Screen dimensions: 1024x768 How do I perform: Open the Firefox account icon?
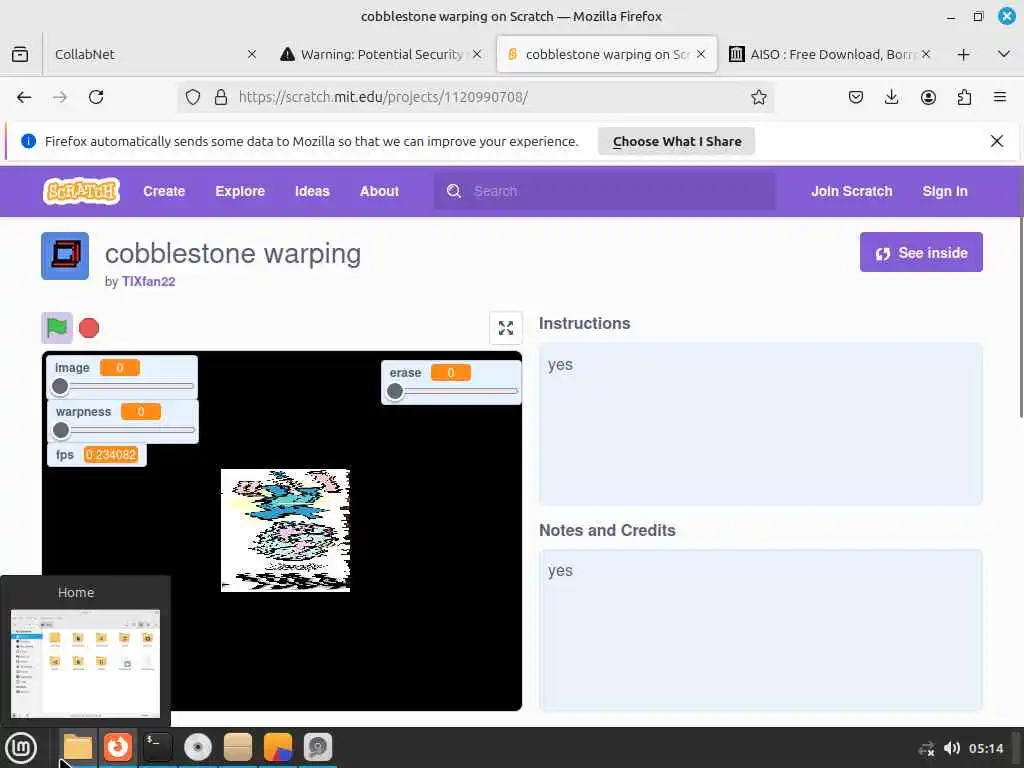click(x=928, y=97)
